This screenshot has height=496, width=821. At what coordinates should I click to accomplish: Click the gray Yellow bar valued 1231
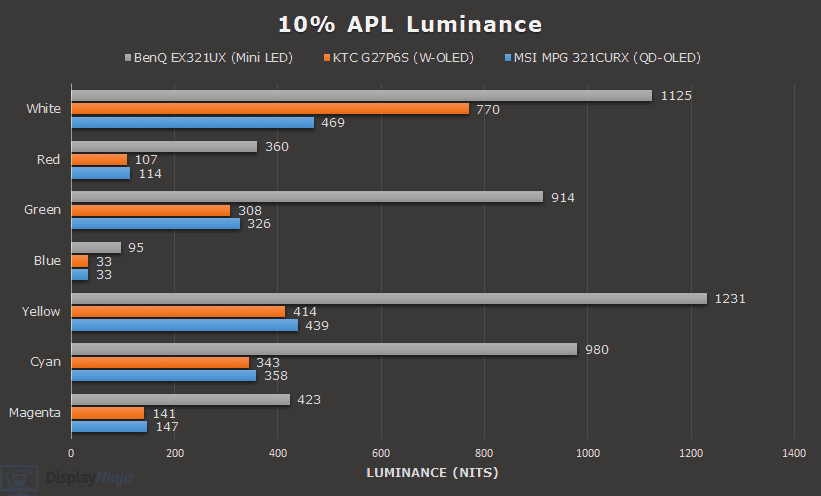pyautogui.click(x=389, y=298)
